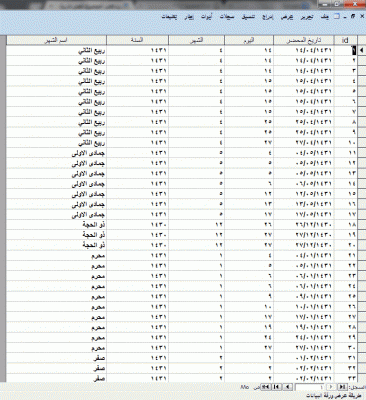The width and height of the screenshot is (366, 400).
Task: Click the date cell 27/04/1431 in row 10
Action: click(x=304, y=143)
